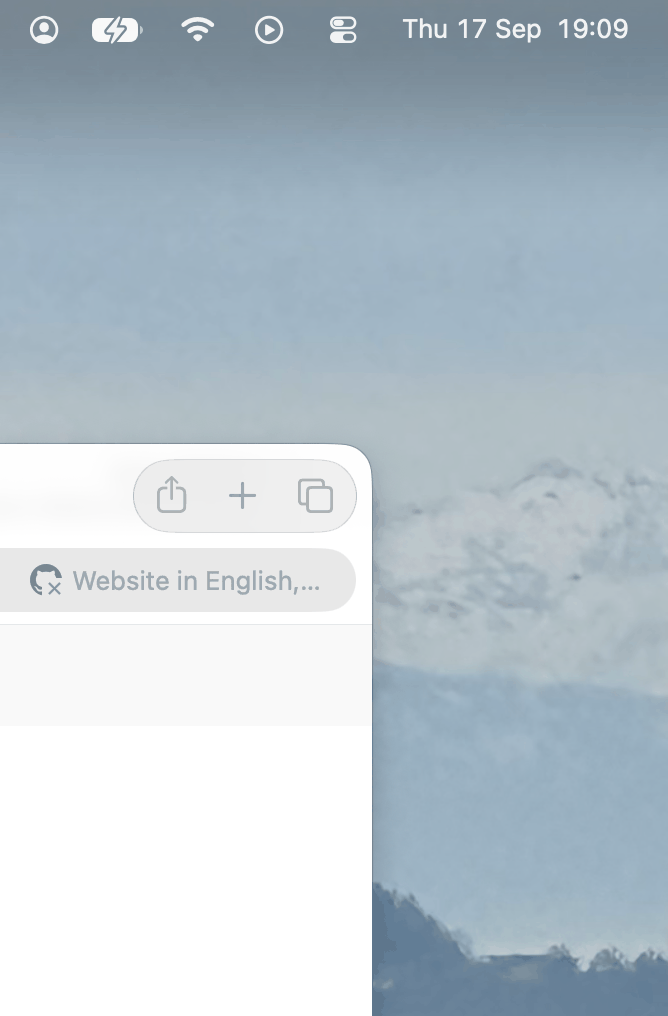Click the light gray strip below address bar

[186, 675]
